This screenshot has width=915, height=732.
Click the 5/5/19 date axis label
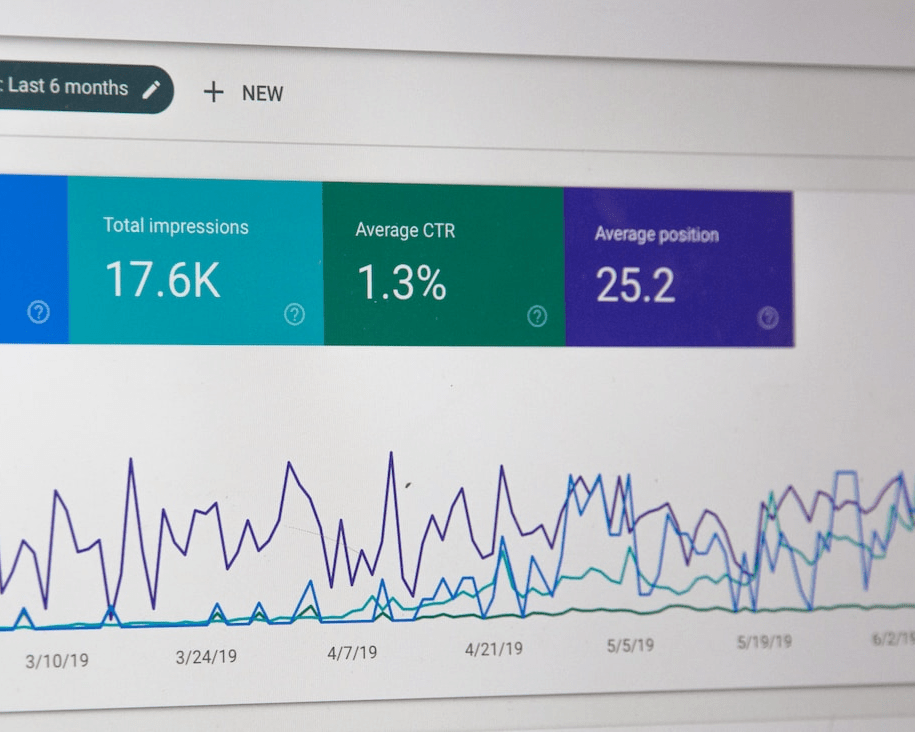(630, 645)
